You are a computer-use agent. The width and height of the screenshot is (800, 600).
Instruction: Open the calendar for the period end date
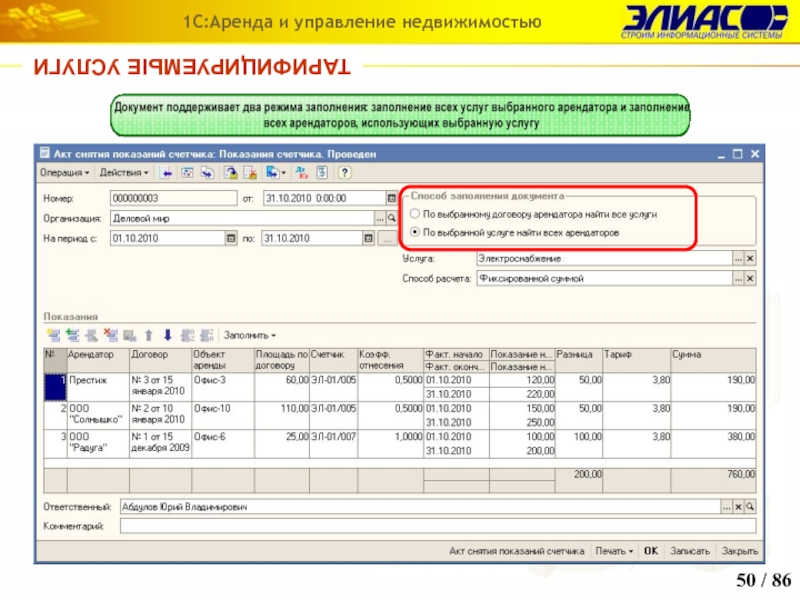pyautogui.click(x=368, y=238)
